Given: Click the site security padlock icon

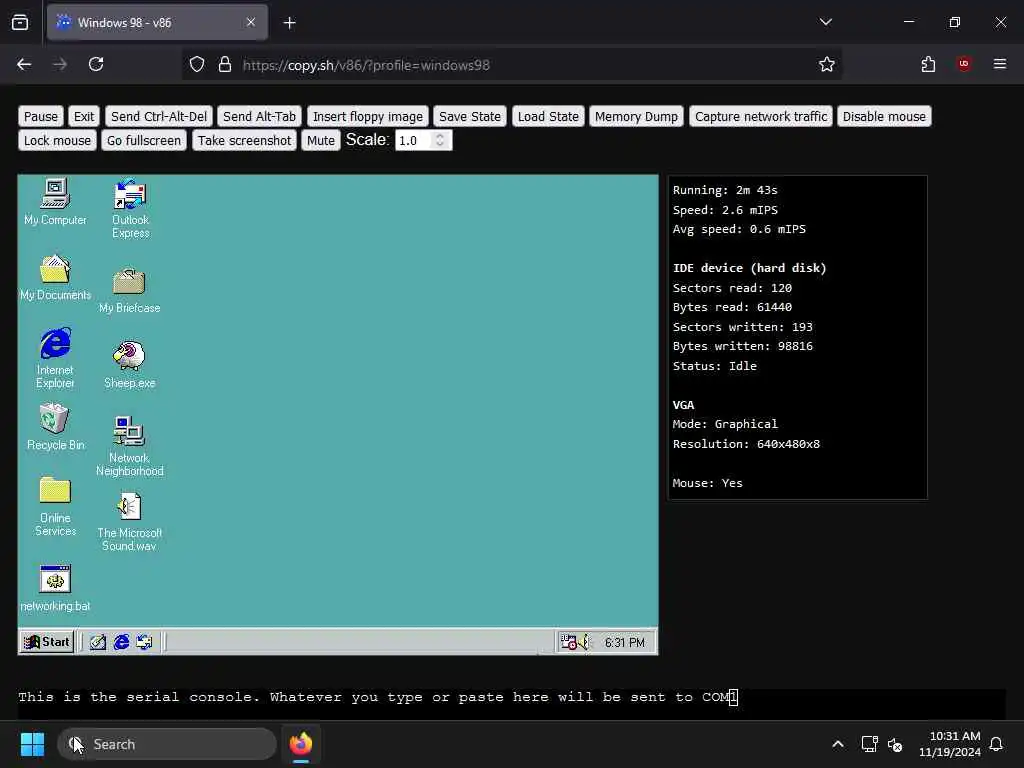Looking at the screenshot, I should (x=225, y=65).
